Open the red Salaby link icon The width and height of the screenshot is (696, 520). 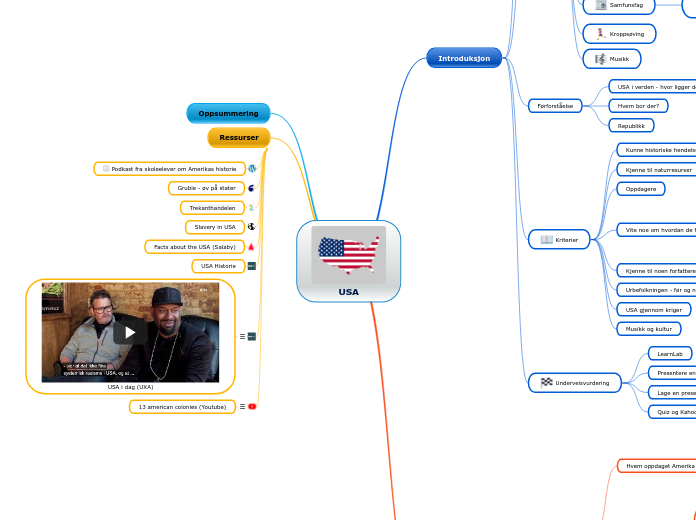click(x=251, y=246)
